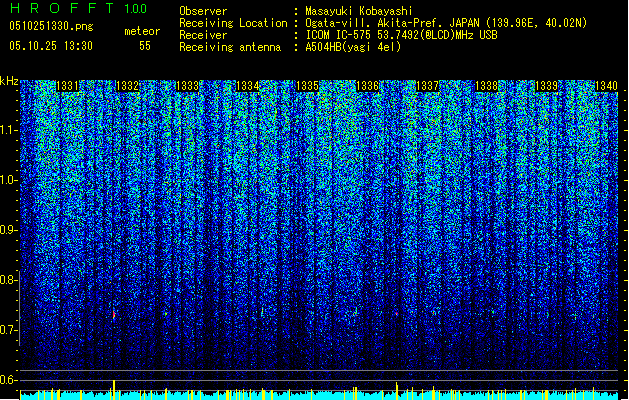Click the 1336 time marker

pyautogui.click(x=367, y=86)
